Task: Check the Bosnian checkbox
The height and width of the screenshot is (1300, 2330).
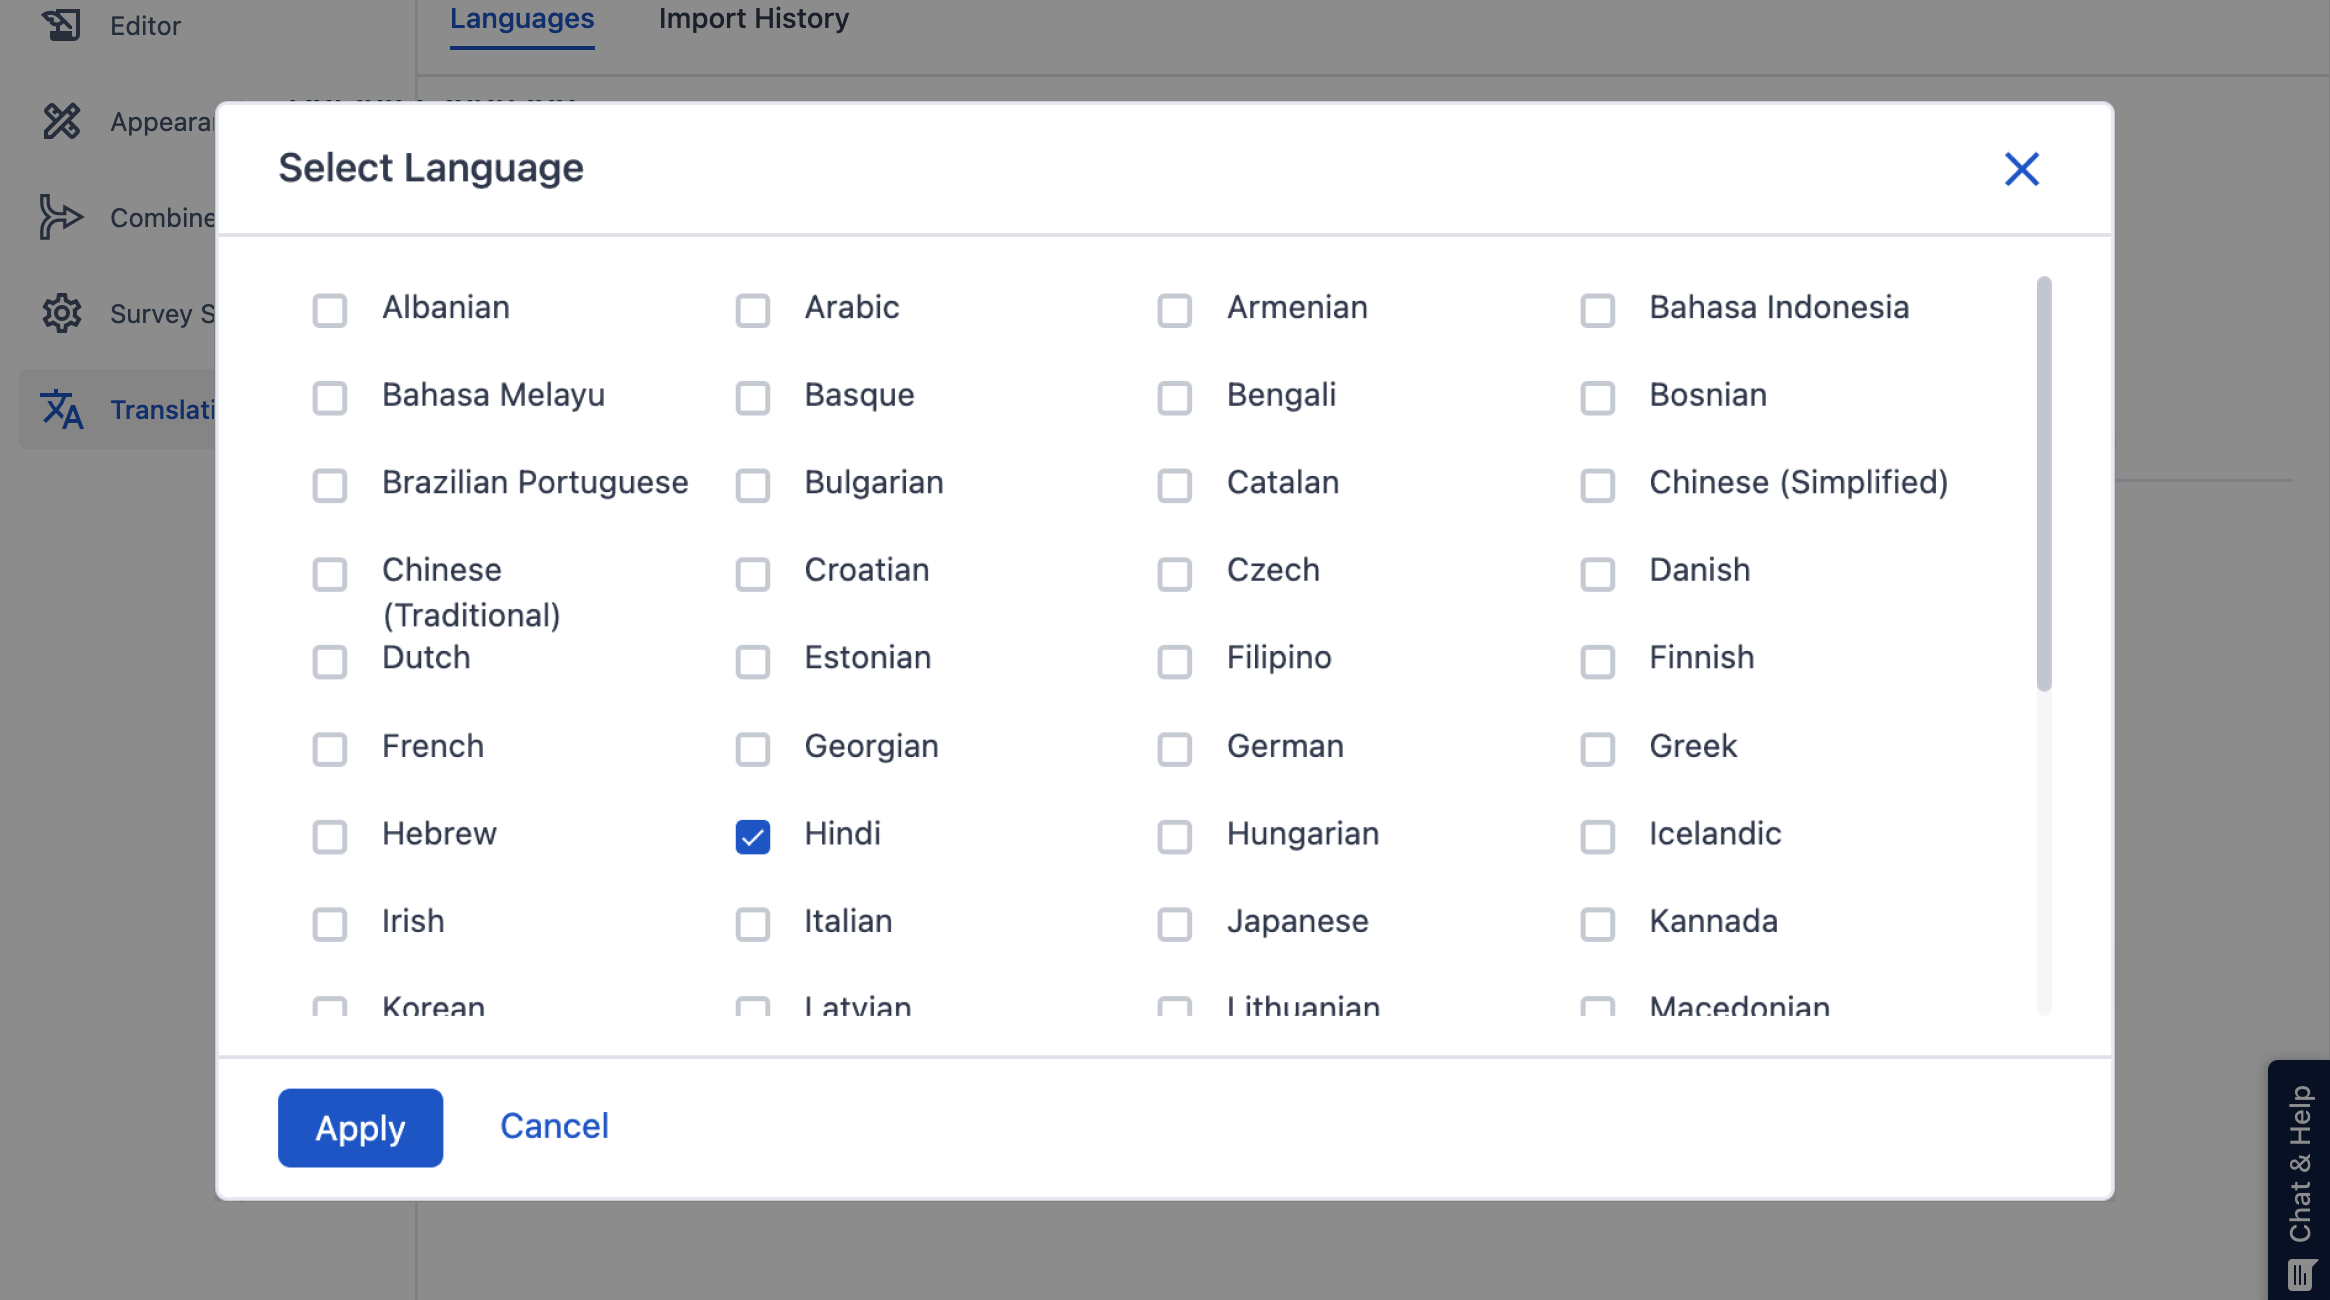Action: pos(1598,398)
